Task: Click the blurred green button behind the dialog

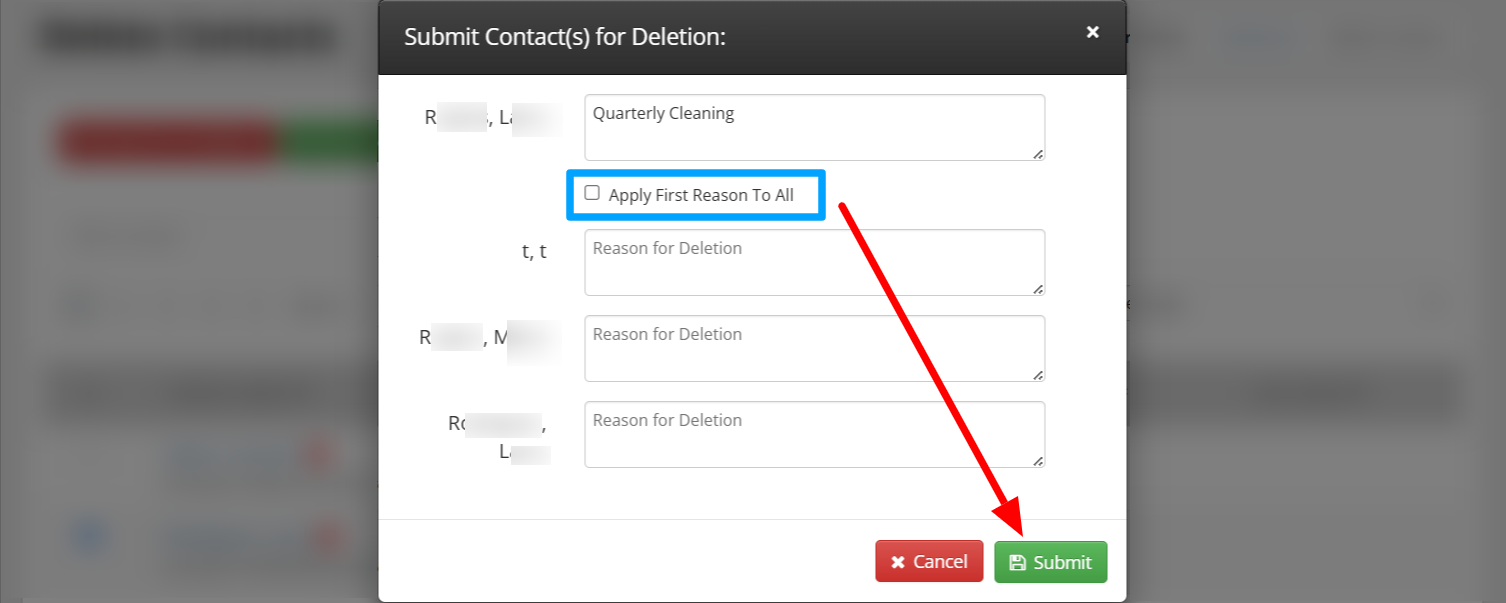Action: point(329,143)
